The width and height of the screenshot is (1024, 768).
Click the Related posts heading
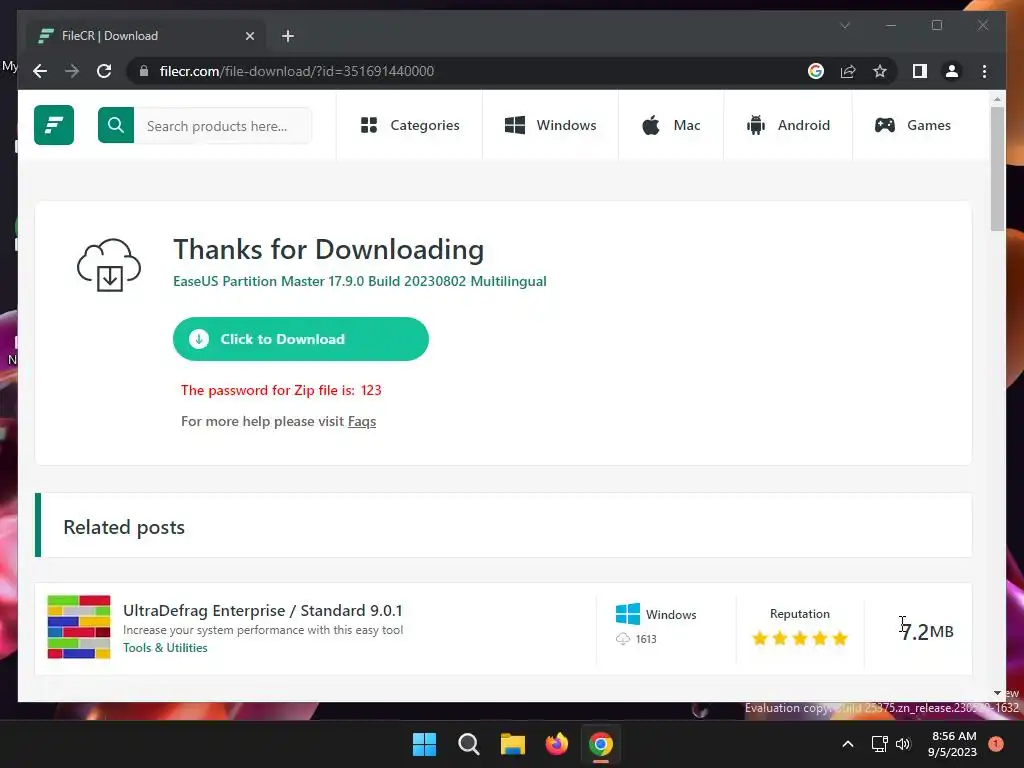124,527
